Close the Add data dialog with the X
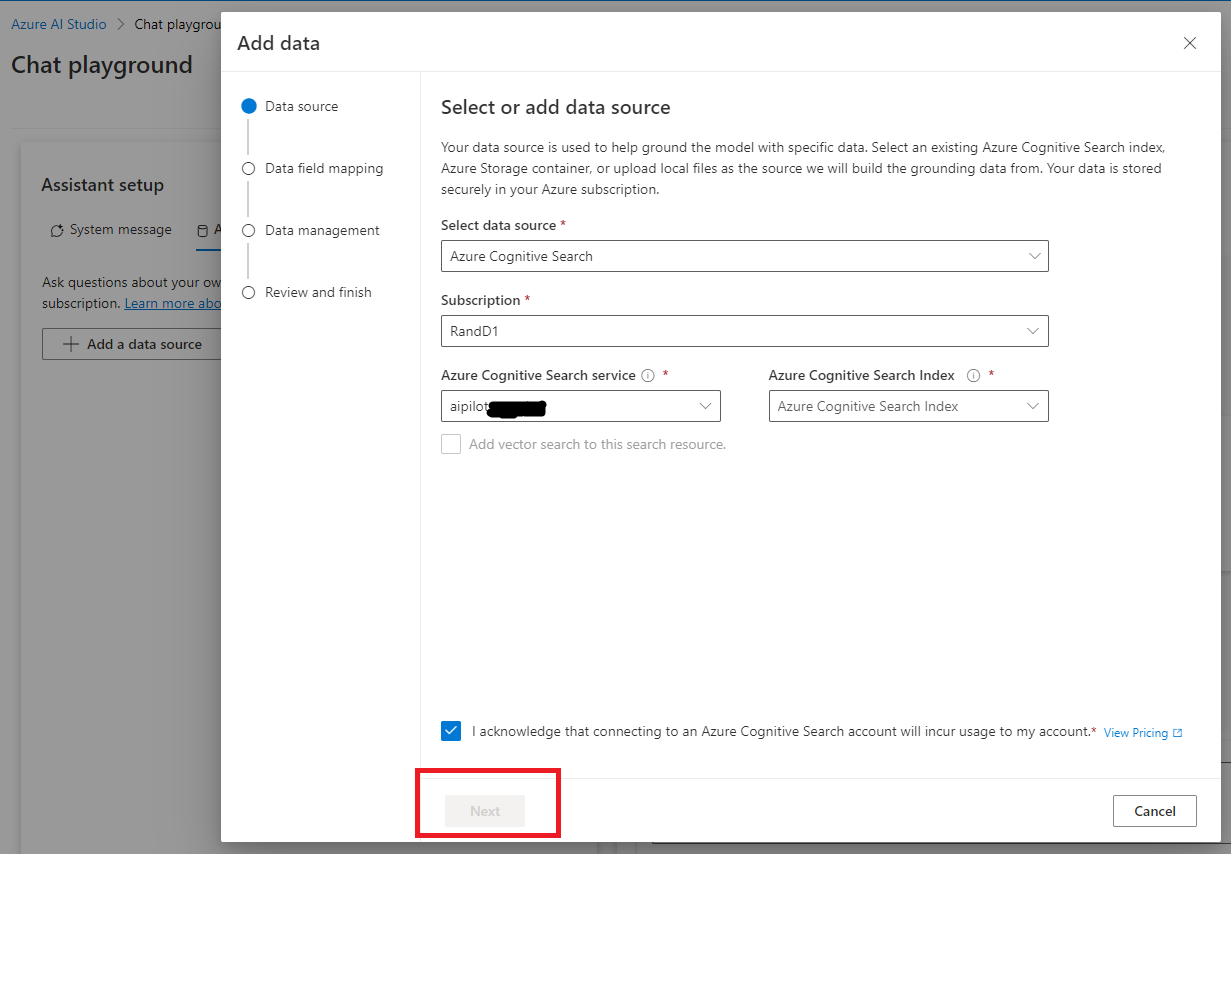 [x=1189, y=43]
